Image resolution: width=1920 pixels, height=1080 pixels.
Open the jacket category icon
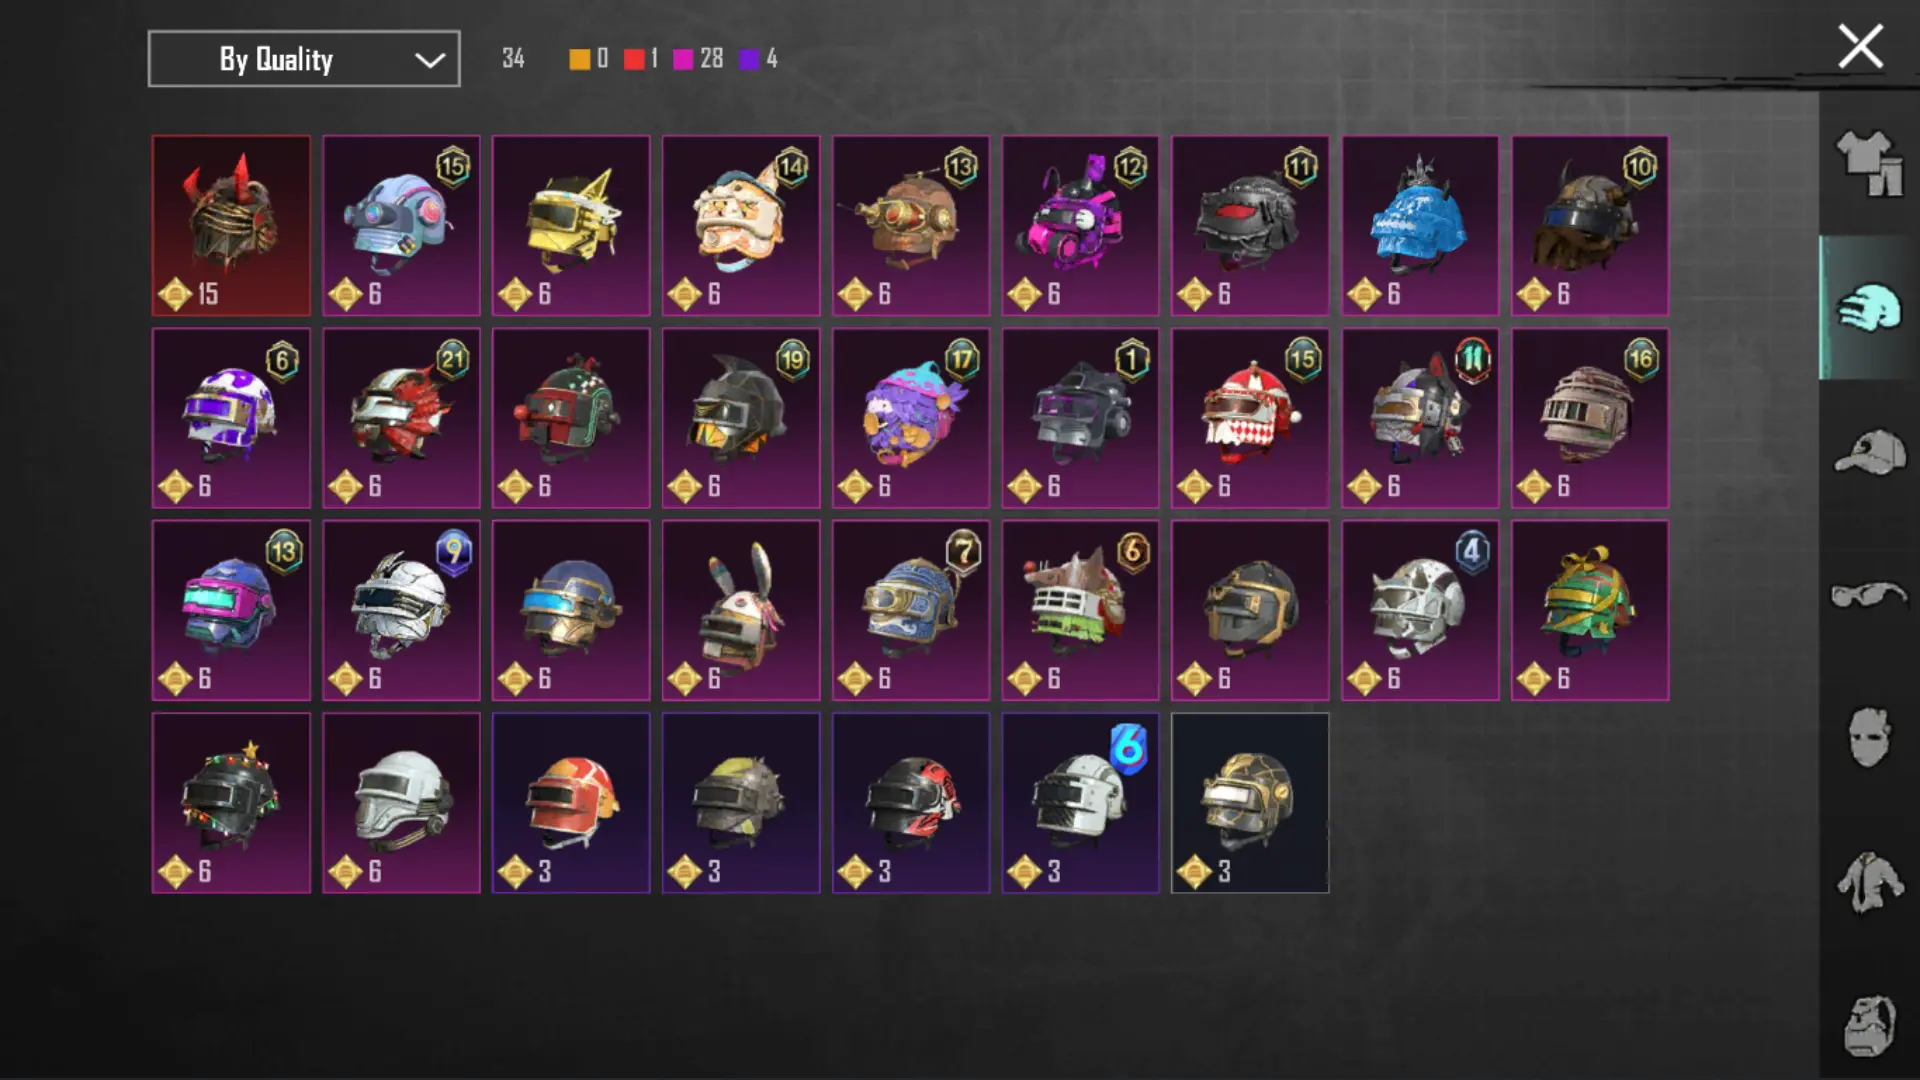click(1868, 882)
